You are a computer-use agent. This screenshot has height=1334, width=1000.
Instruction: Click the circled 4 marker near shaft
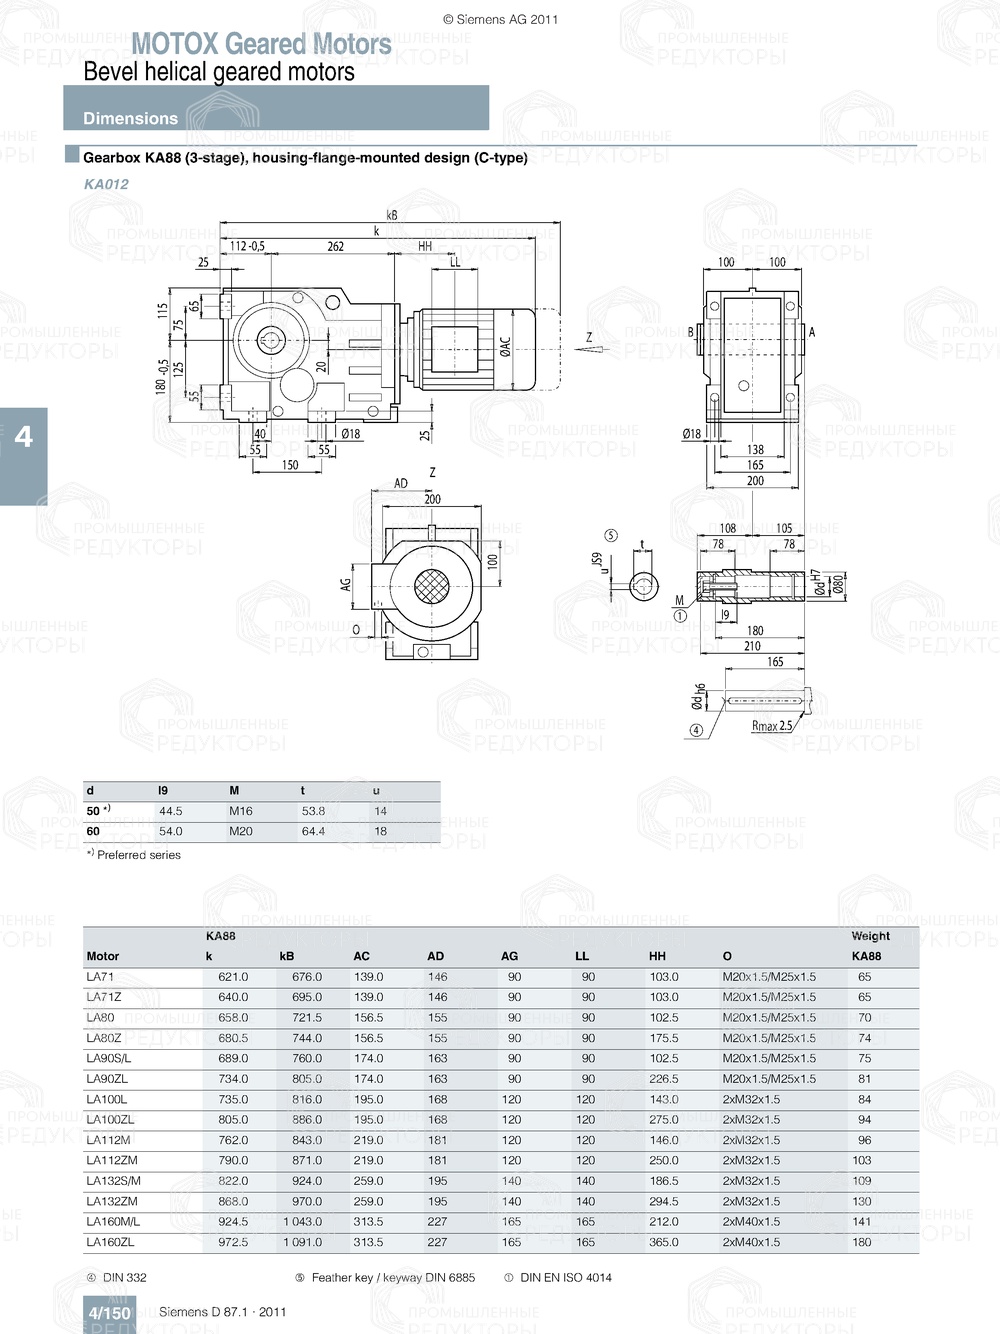pyautogui.click(x=696, y=730)
